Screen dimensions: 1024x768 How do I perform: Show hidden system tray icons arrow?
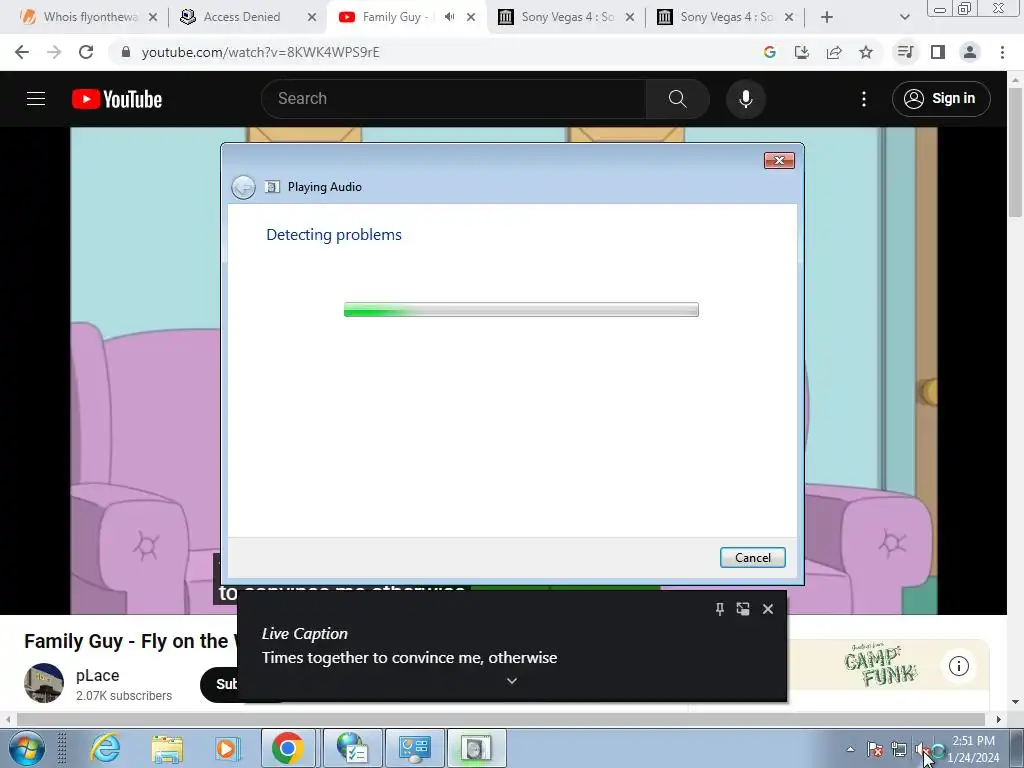click(x=850, y=750)
